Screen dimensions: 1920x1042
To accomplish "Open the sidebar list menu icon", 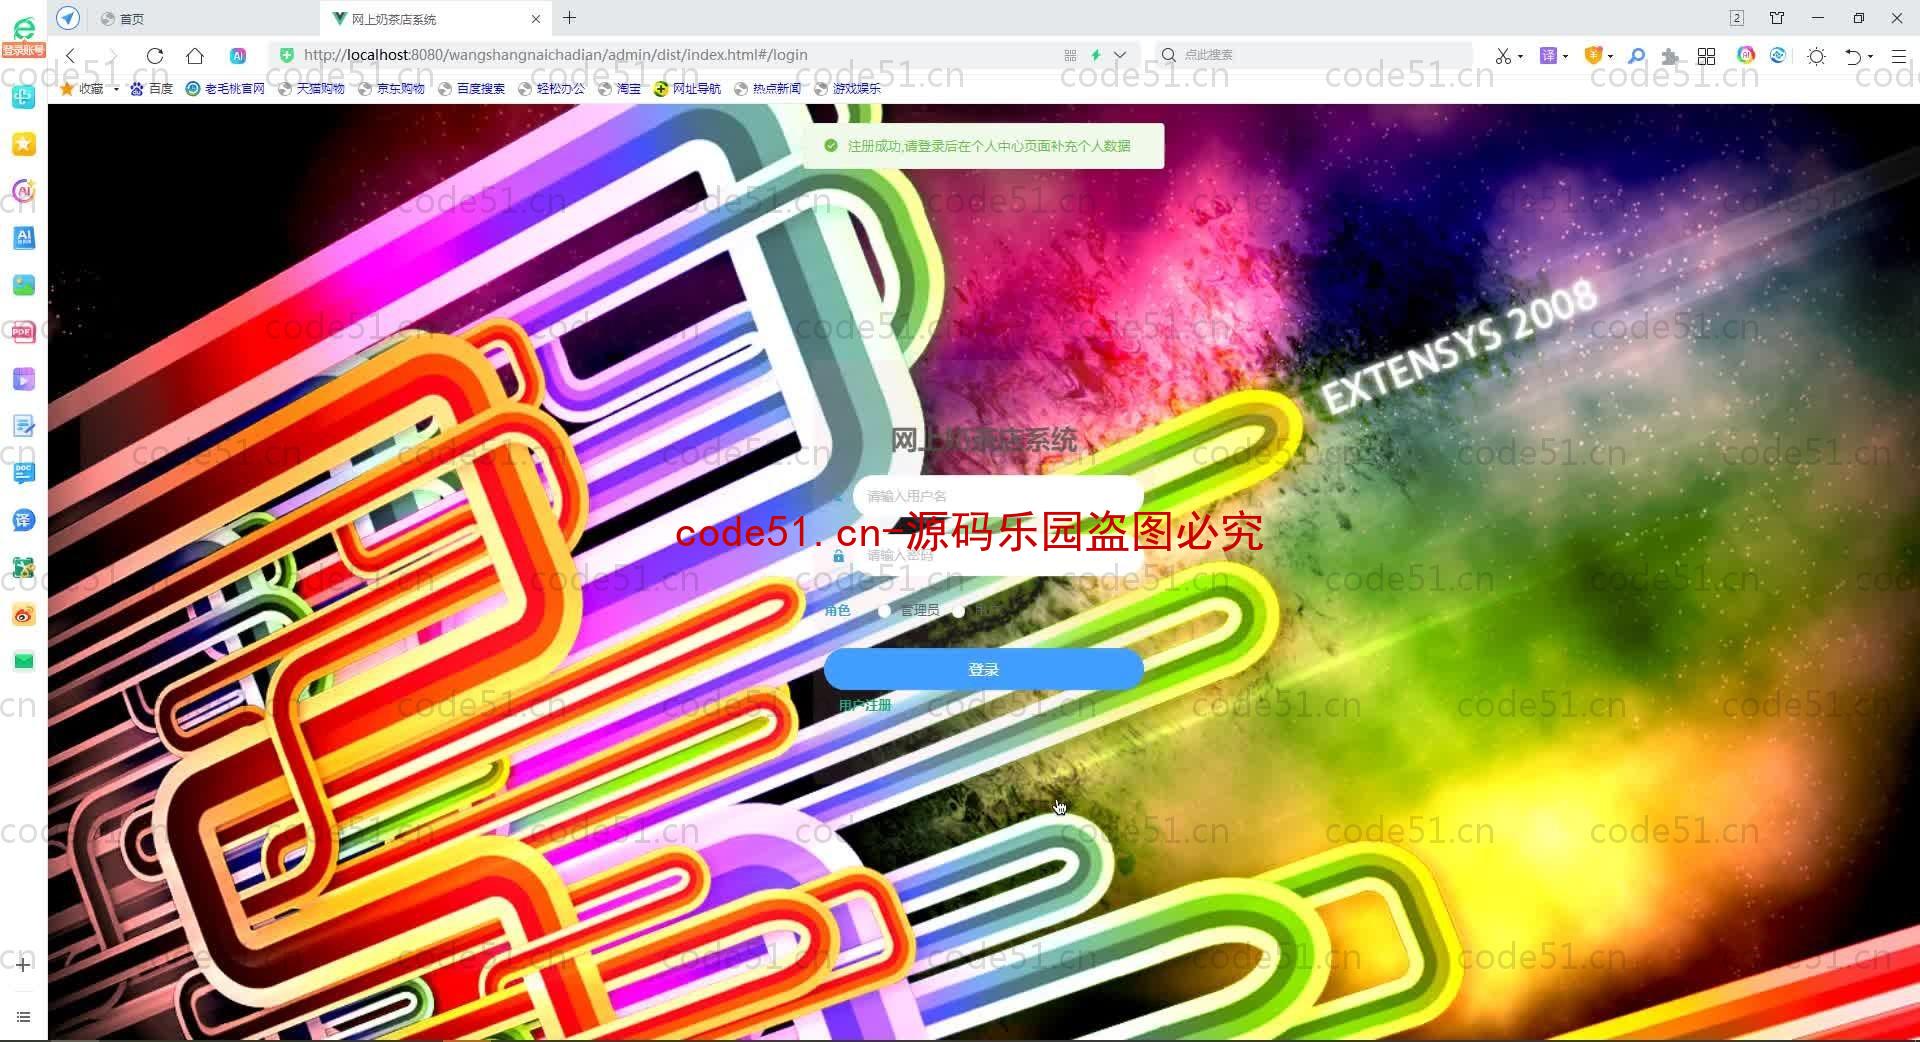I will point(23,1017).
